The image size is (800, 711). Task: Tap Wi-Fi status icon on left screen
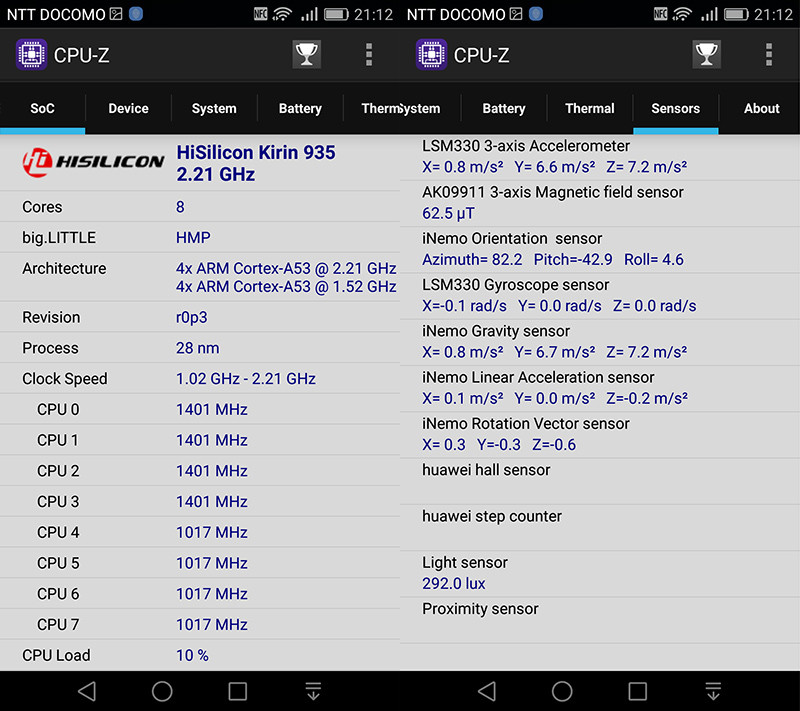point(282,14)
